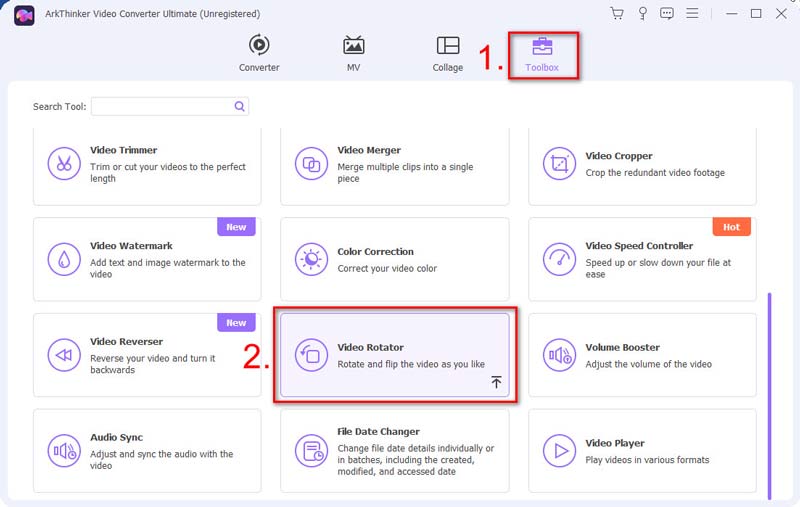
Task: Click 'Crop the redundant video footage' text
Action: click(655, 173)
